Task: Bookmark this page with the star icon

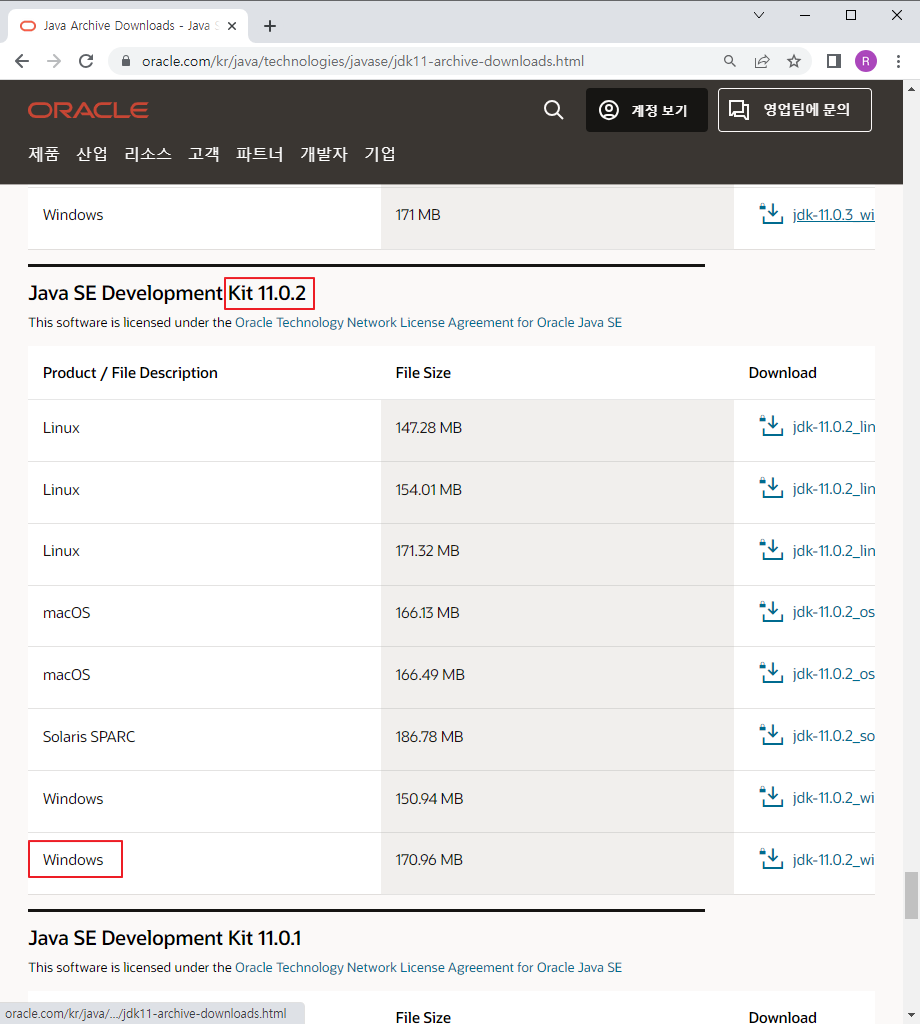Action: (x=794, y=61)
